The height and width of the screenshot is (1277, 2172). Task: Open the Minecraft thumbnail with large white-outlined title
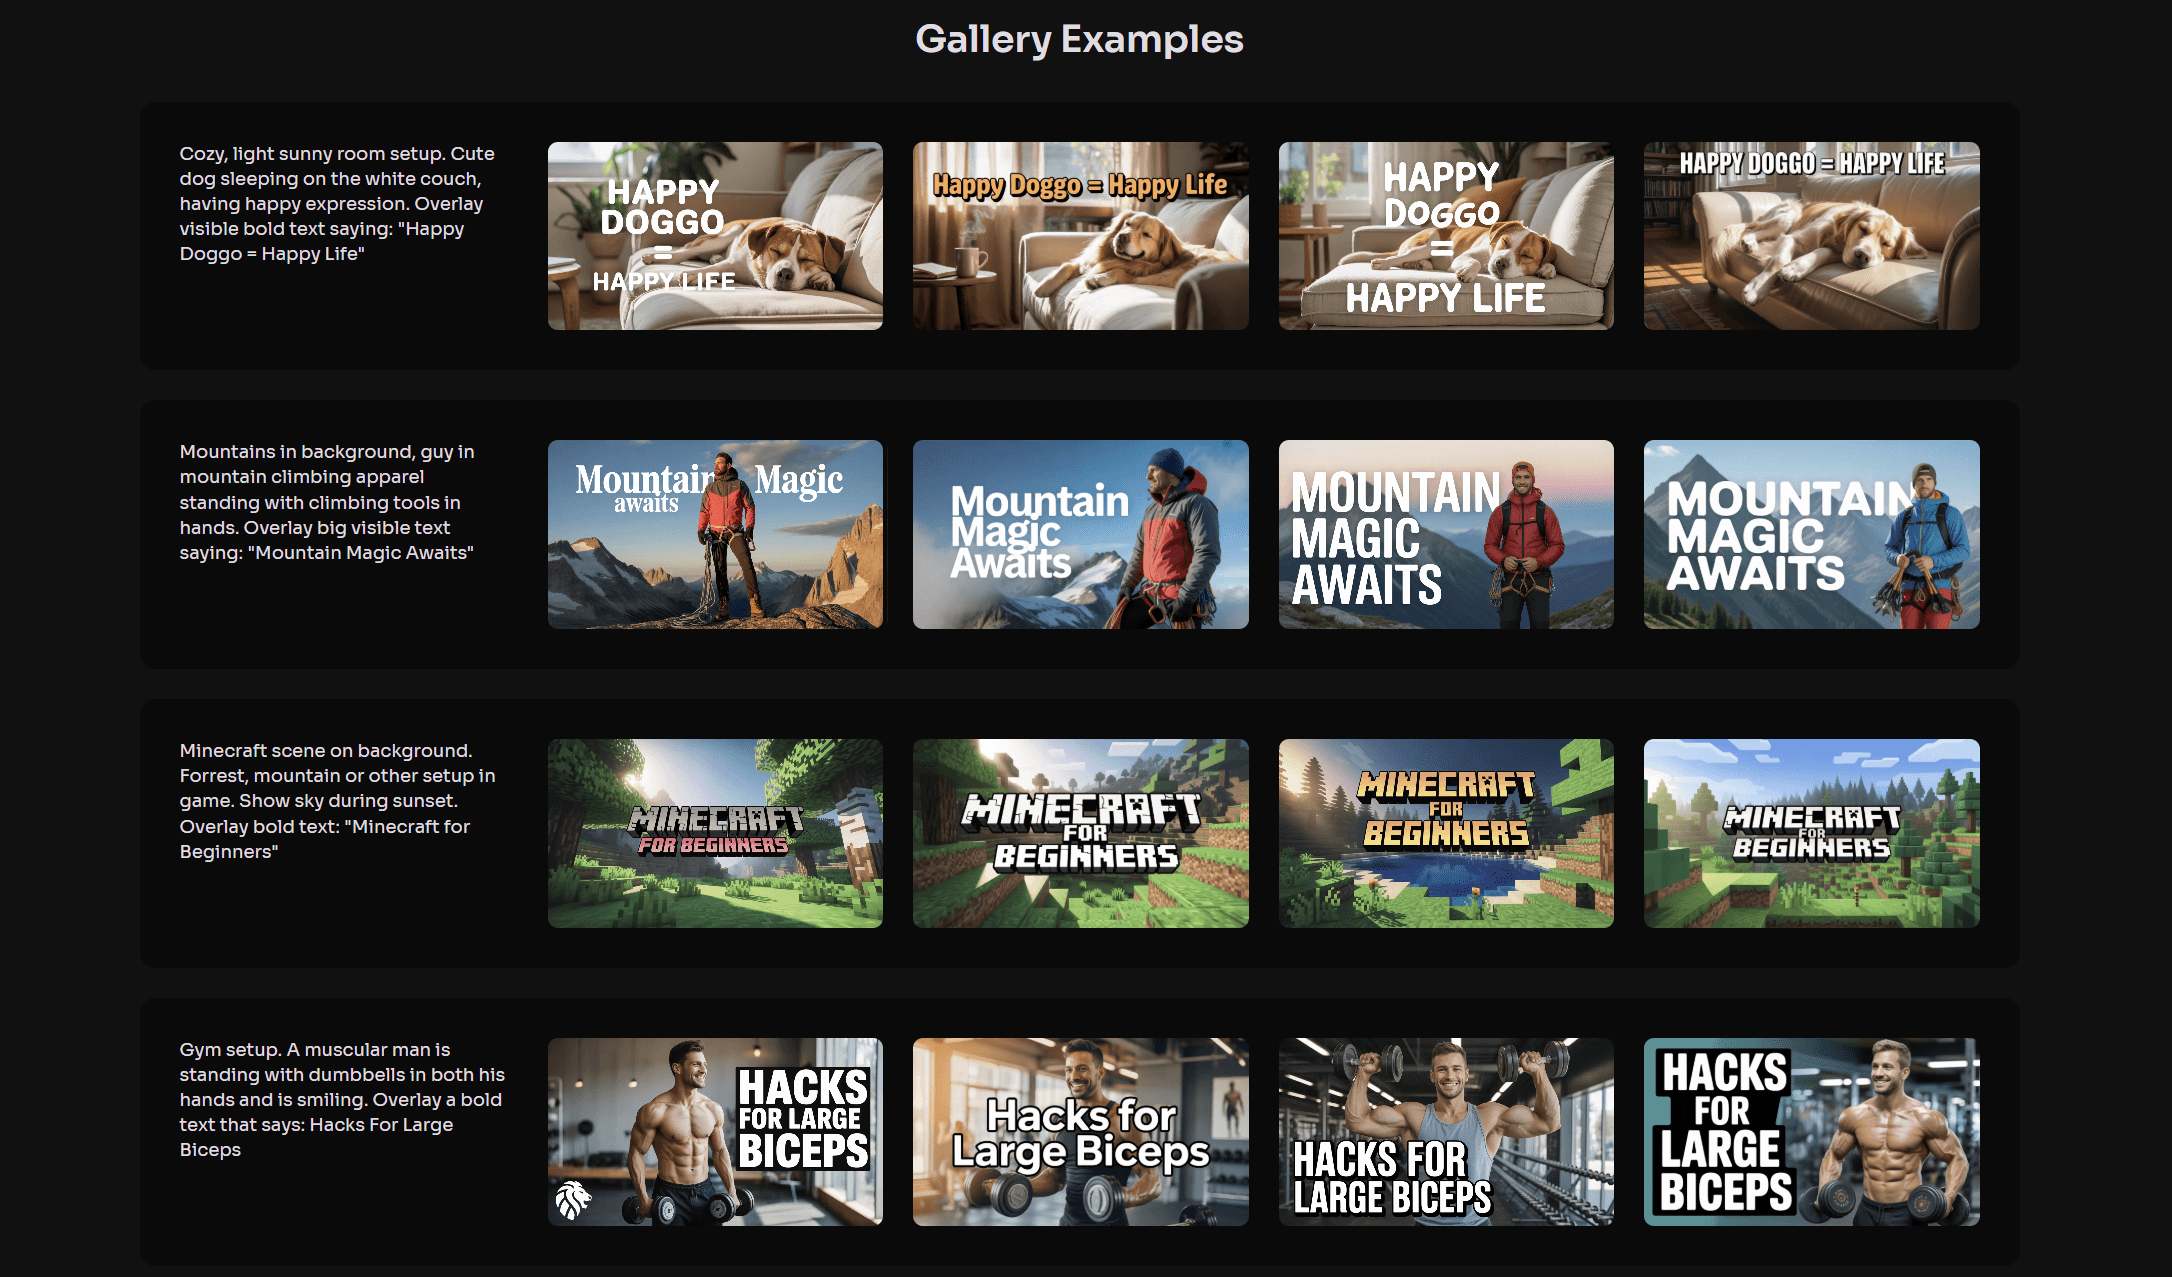(x=1080, y=833)
